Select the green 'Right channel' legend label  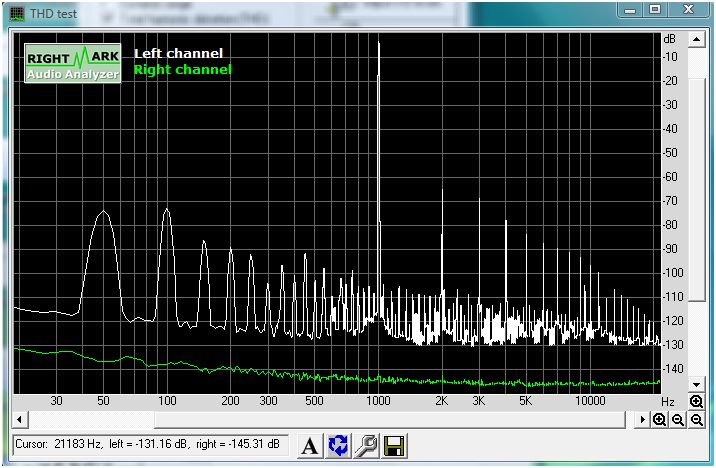pos(182,70)
